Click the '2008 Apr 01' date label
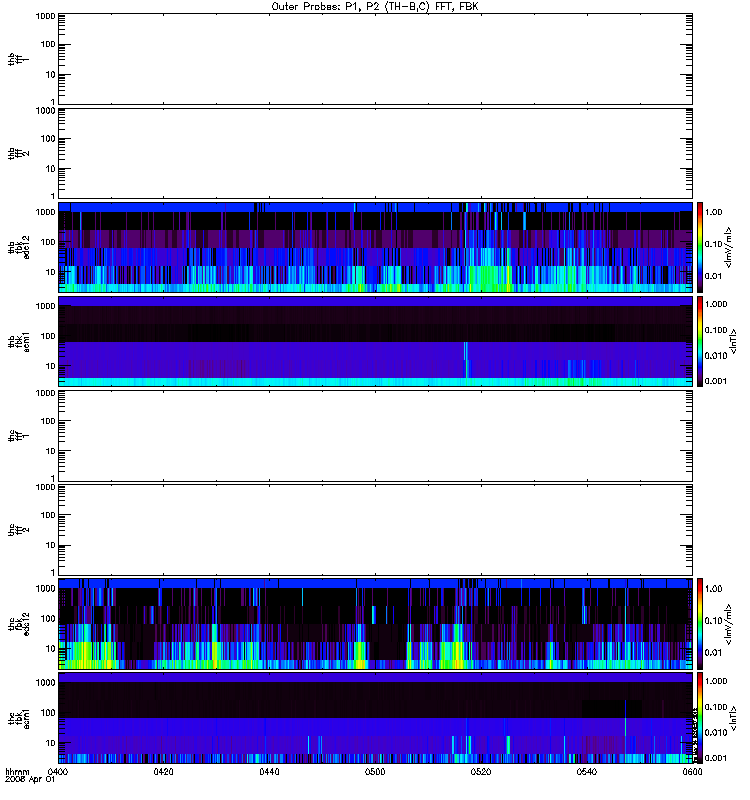Screen dimensions: 750x800 [x=30, y=780]
